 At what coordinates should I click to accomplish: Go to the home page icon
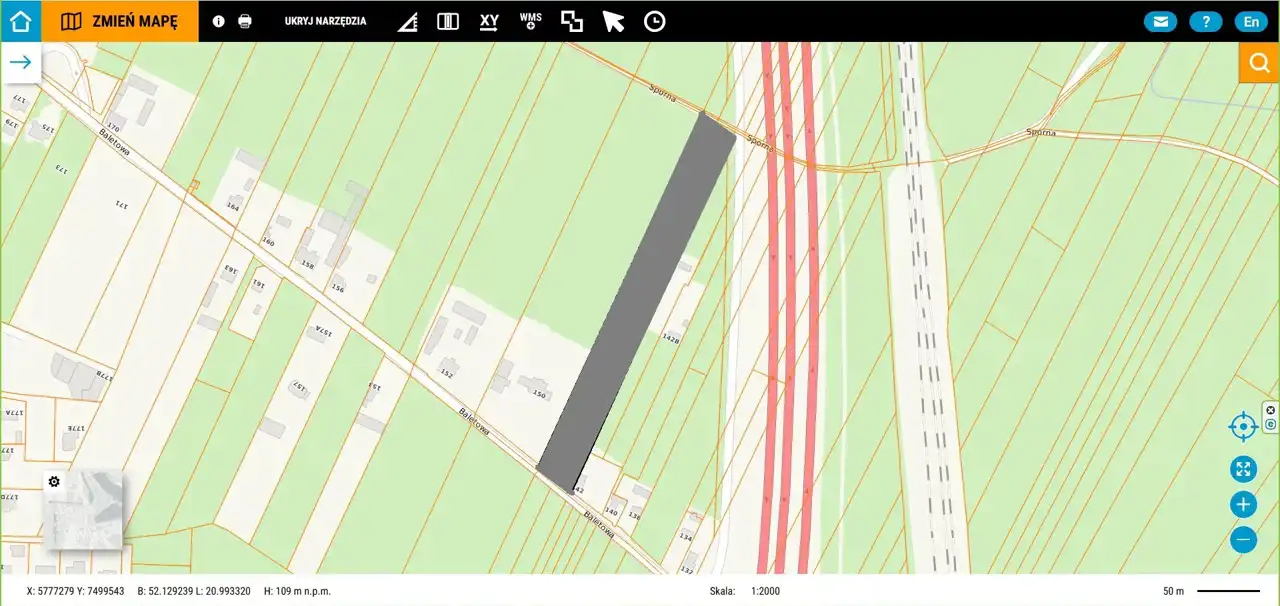point(20,21)
